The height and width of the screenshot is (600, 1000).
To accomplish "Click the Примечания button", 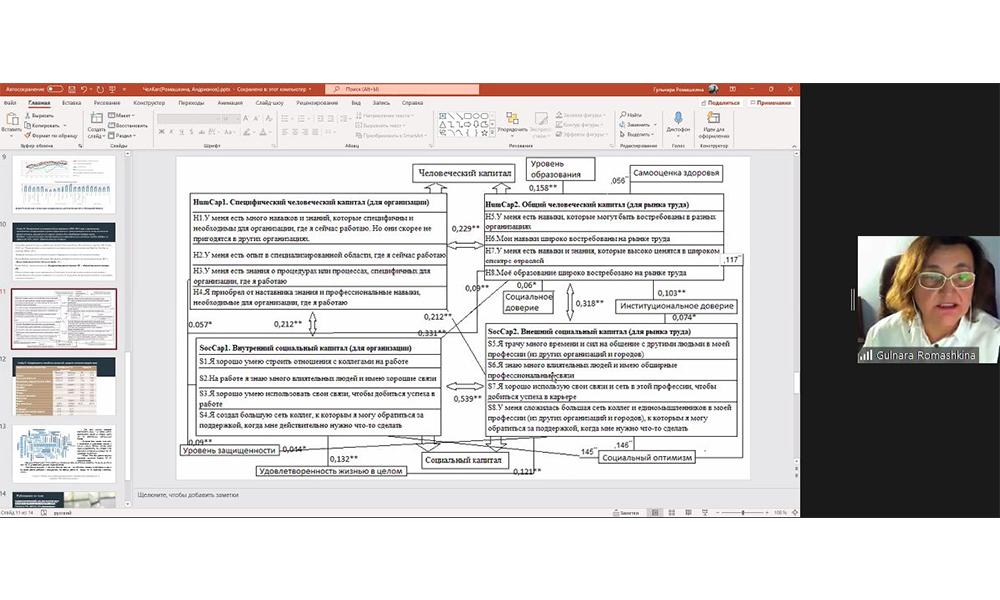I will click(x=771, y=103).
